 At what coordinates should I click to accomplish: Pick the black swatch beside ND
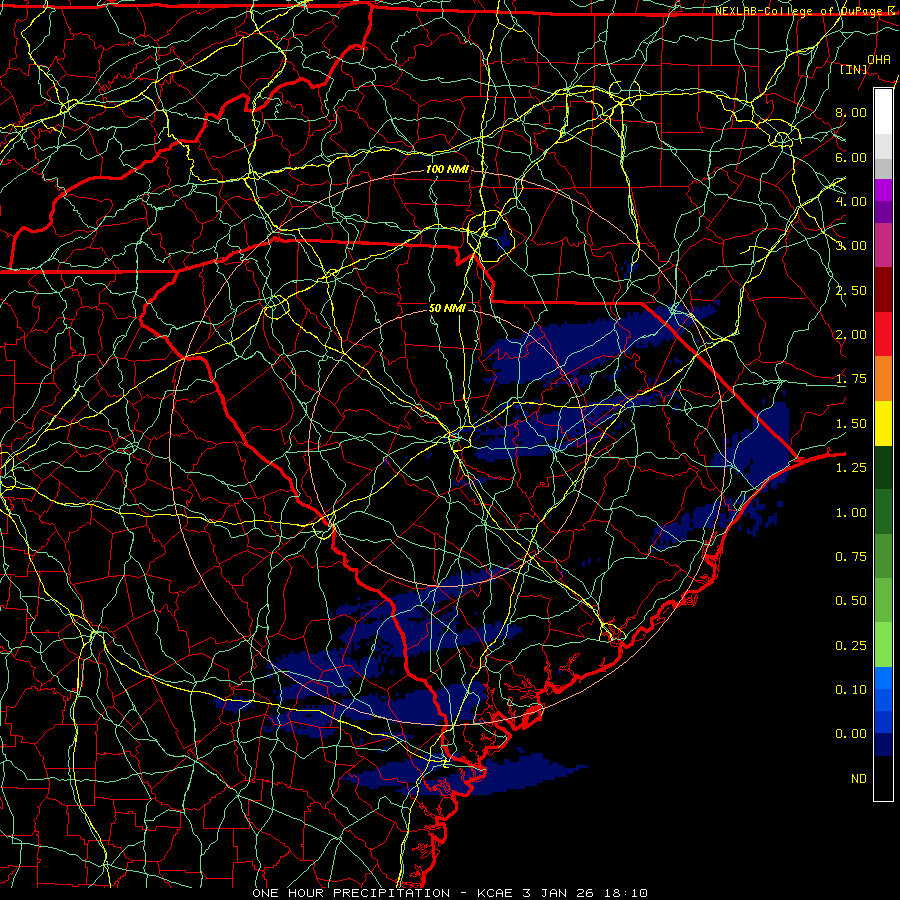883,778
